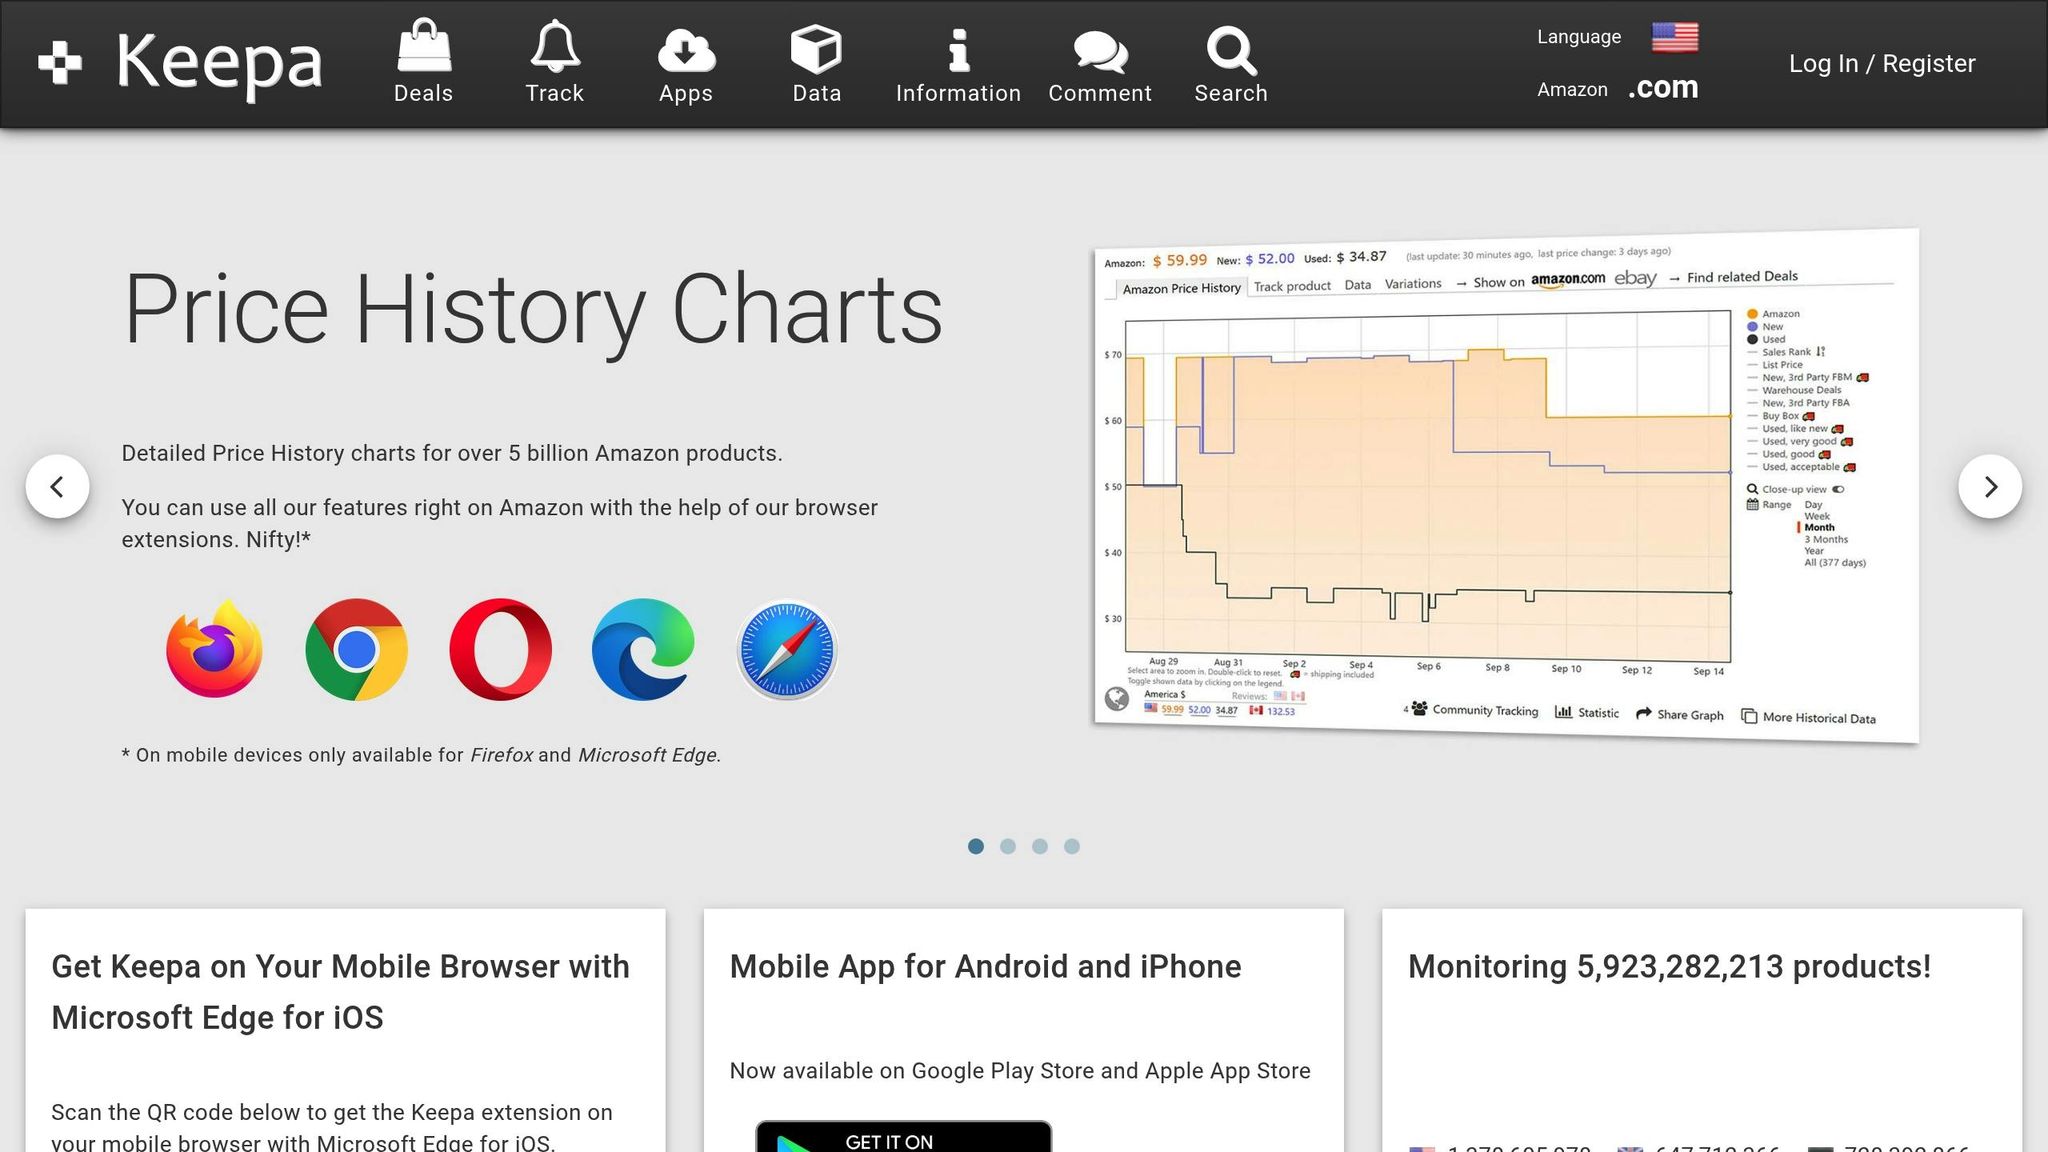
Task: Open the Language flag selector
Action: click(1674, 37)
